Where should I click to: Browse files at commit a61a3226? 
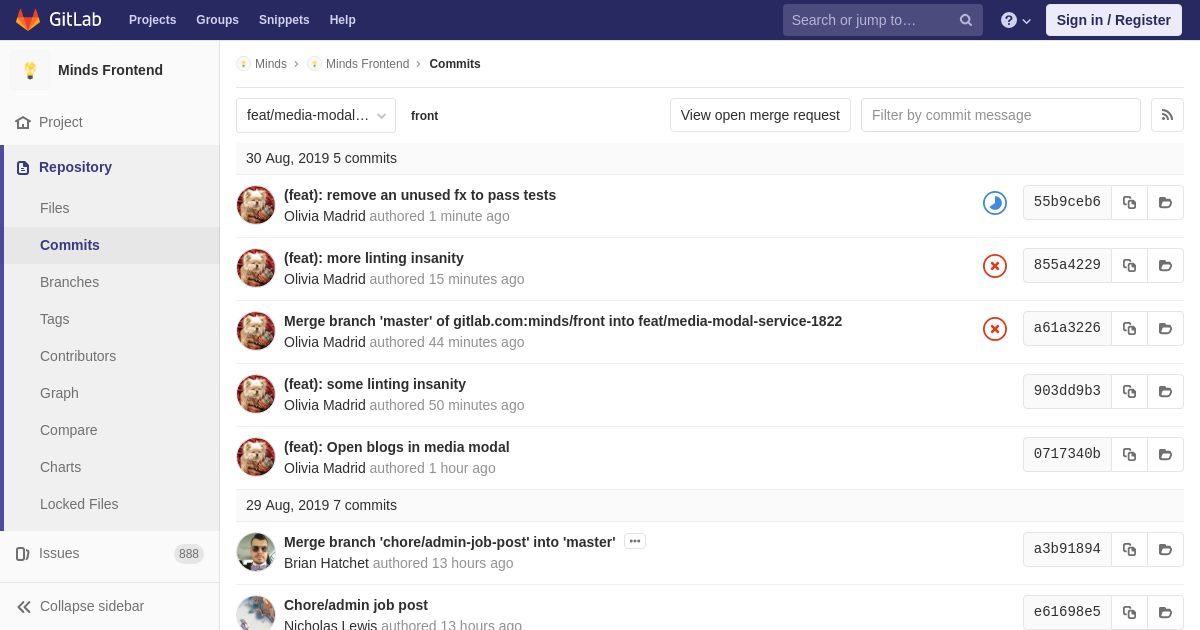pos(1165,328)
